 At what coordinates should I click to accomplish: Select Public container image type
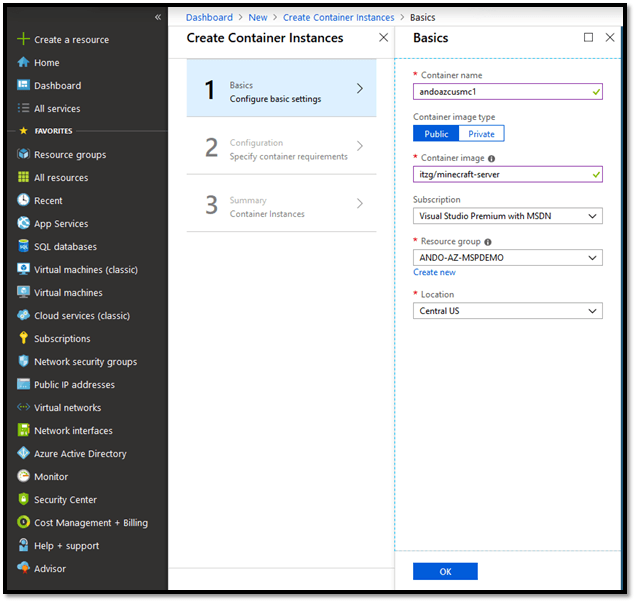[x=436, y=134]
